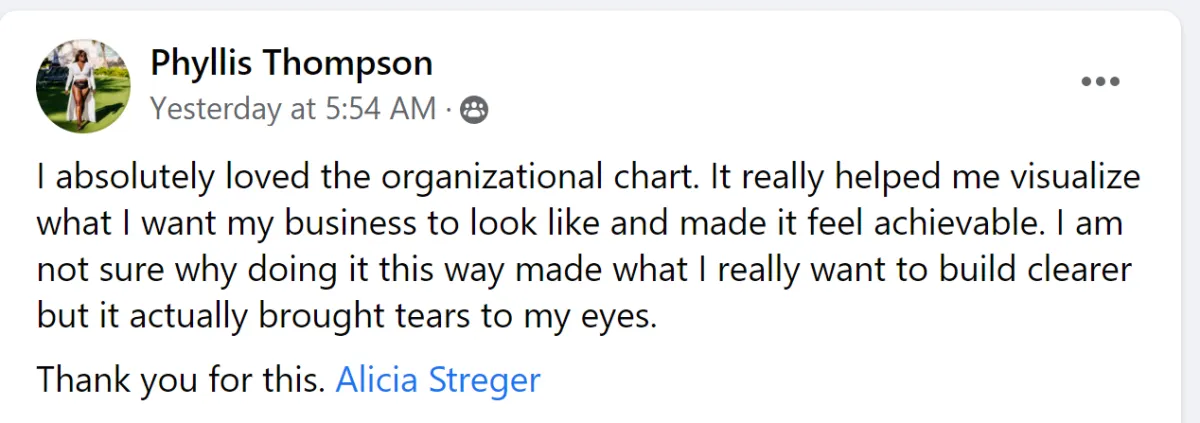Viewport: 1200px width, 423px height.
Task: Click the phrase "Thank you for this."
Action: pyautogui.click(x=181, y=380)
